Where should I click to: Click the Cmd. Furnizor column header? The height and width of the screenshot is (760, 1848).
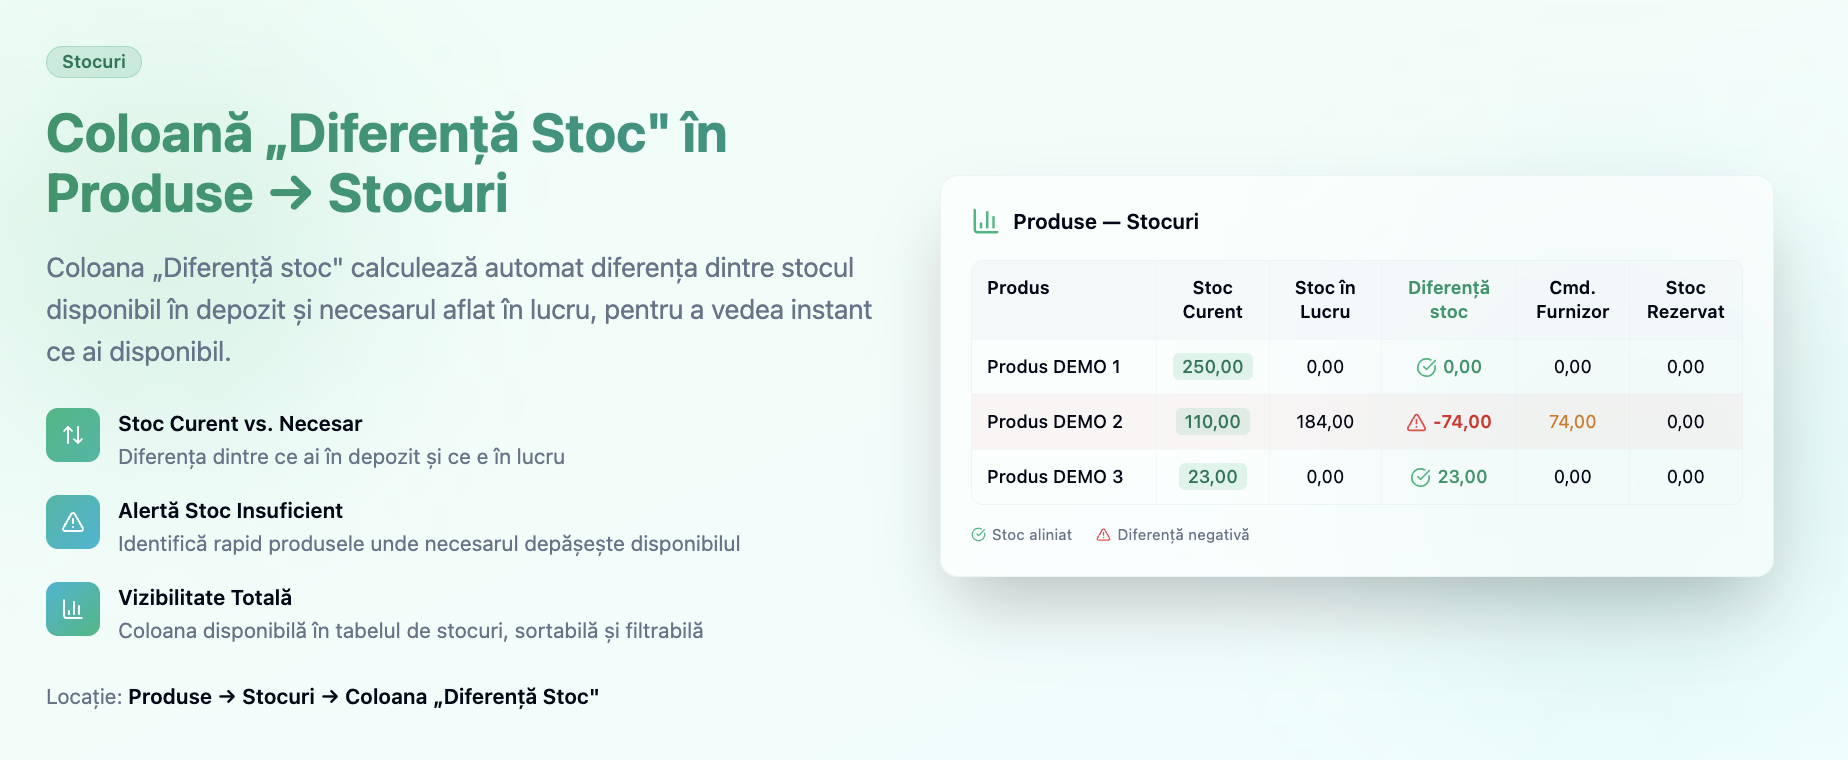[x=1573, y=300]
